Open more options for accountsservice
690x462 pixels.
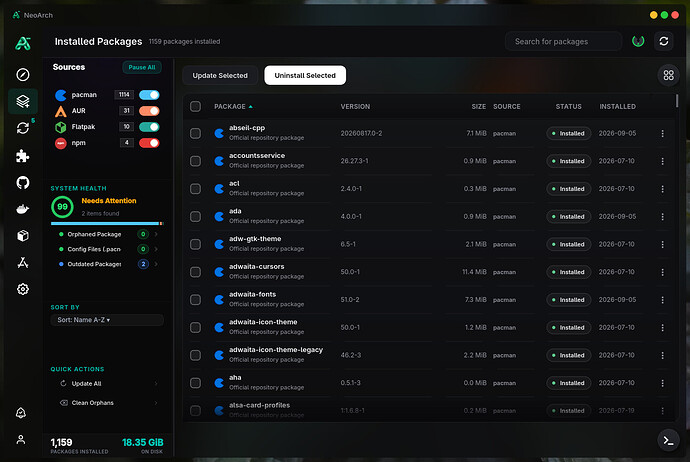(x=662, y=161)
